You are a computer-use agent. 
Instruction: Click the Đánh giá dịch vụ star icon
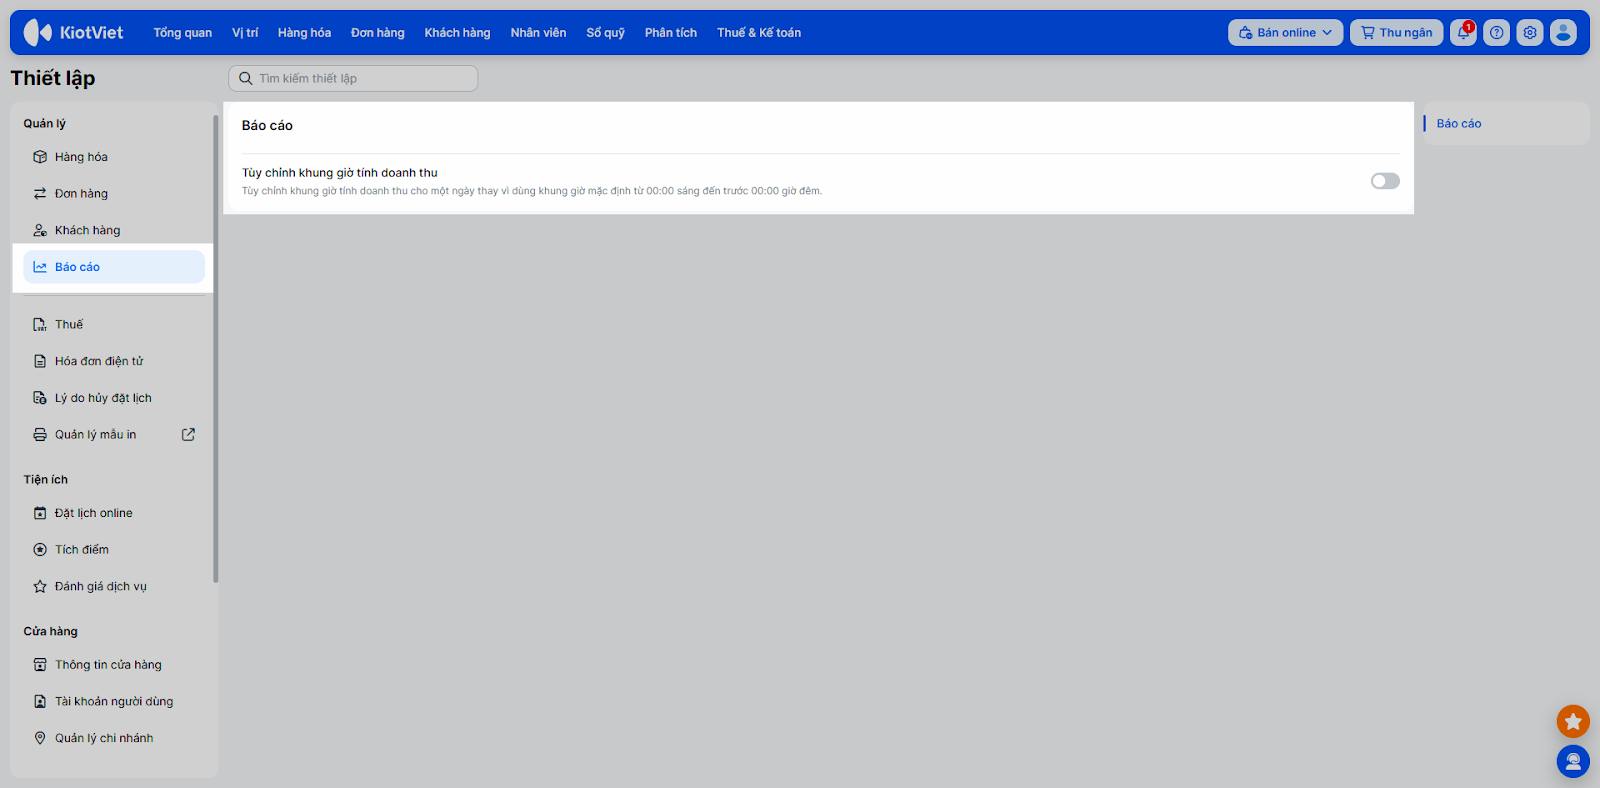coord(40,587)
